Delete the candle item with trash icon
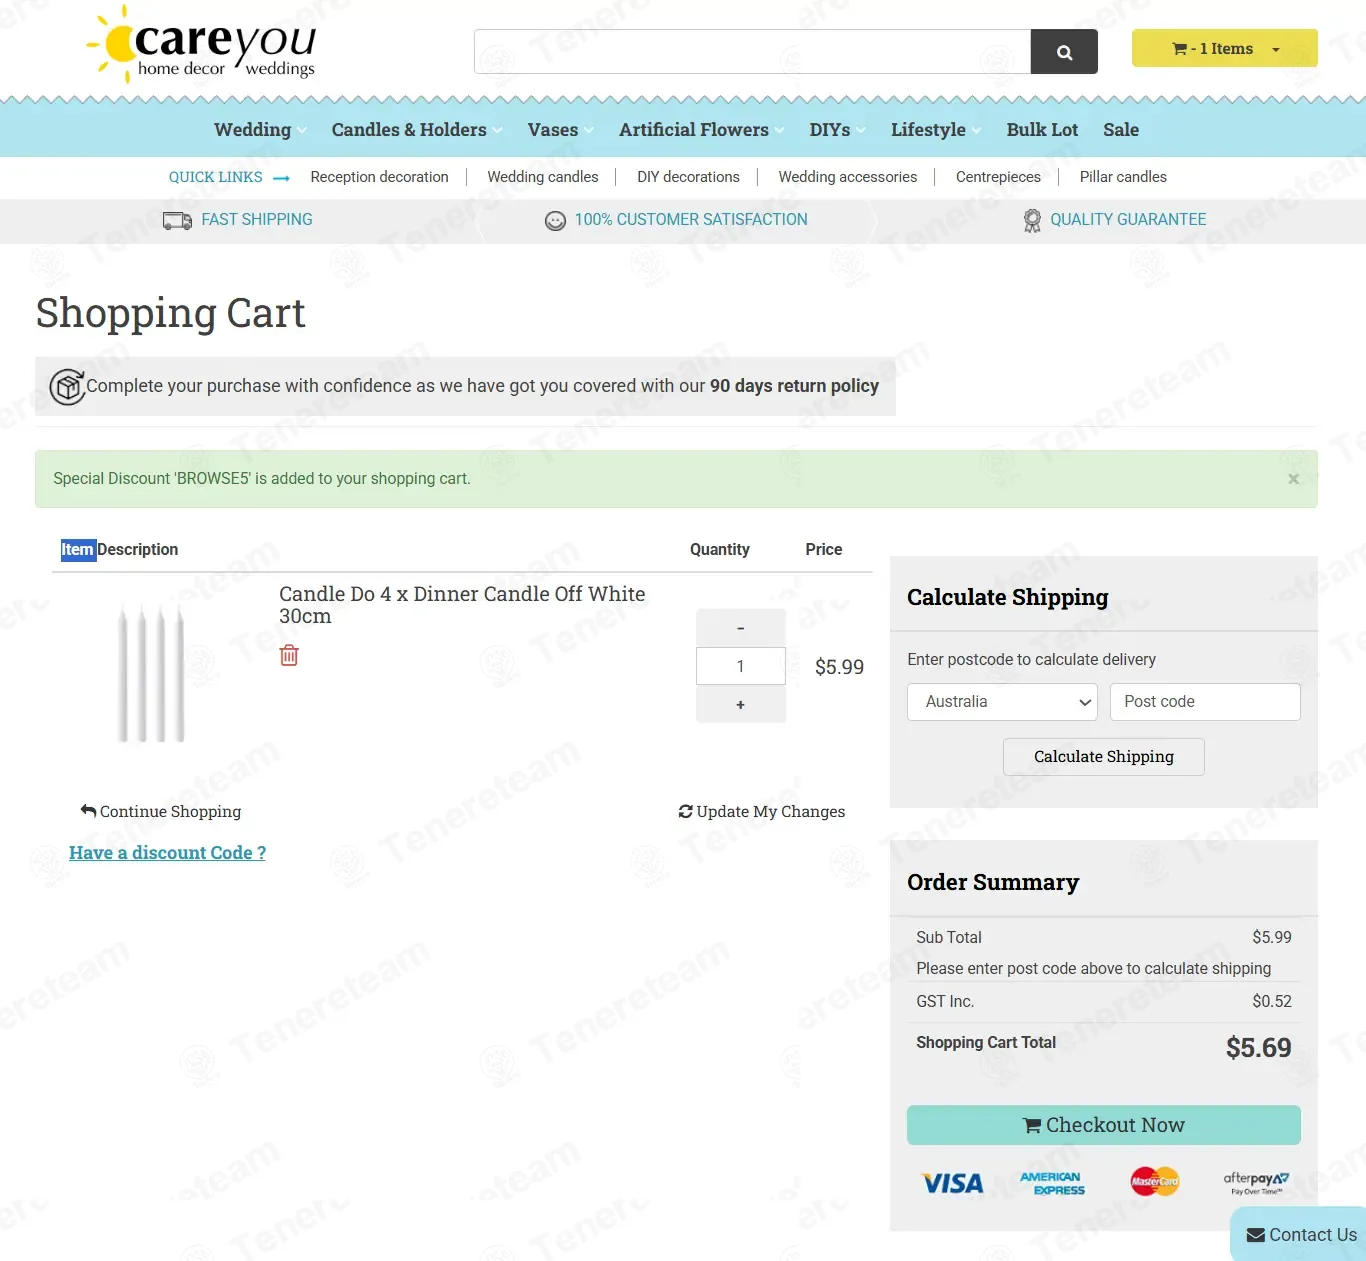Image resolution: width=1366 pixels, height=1261 pixels. tap(289, 655)
